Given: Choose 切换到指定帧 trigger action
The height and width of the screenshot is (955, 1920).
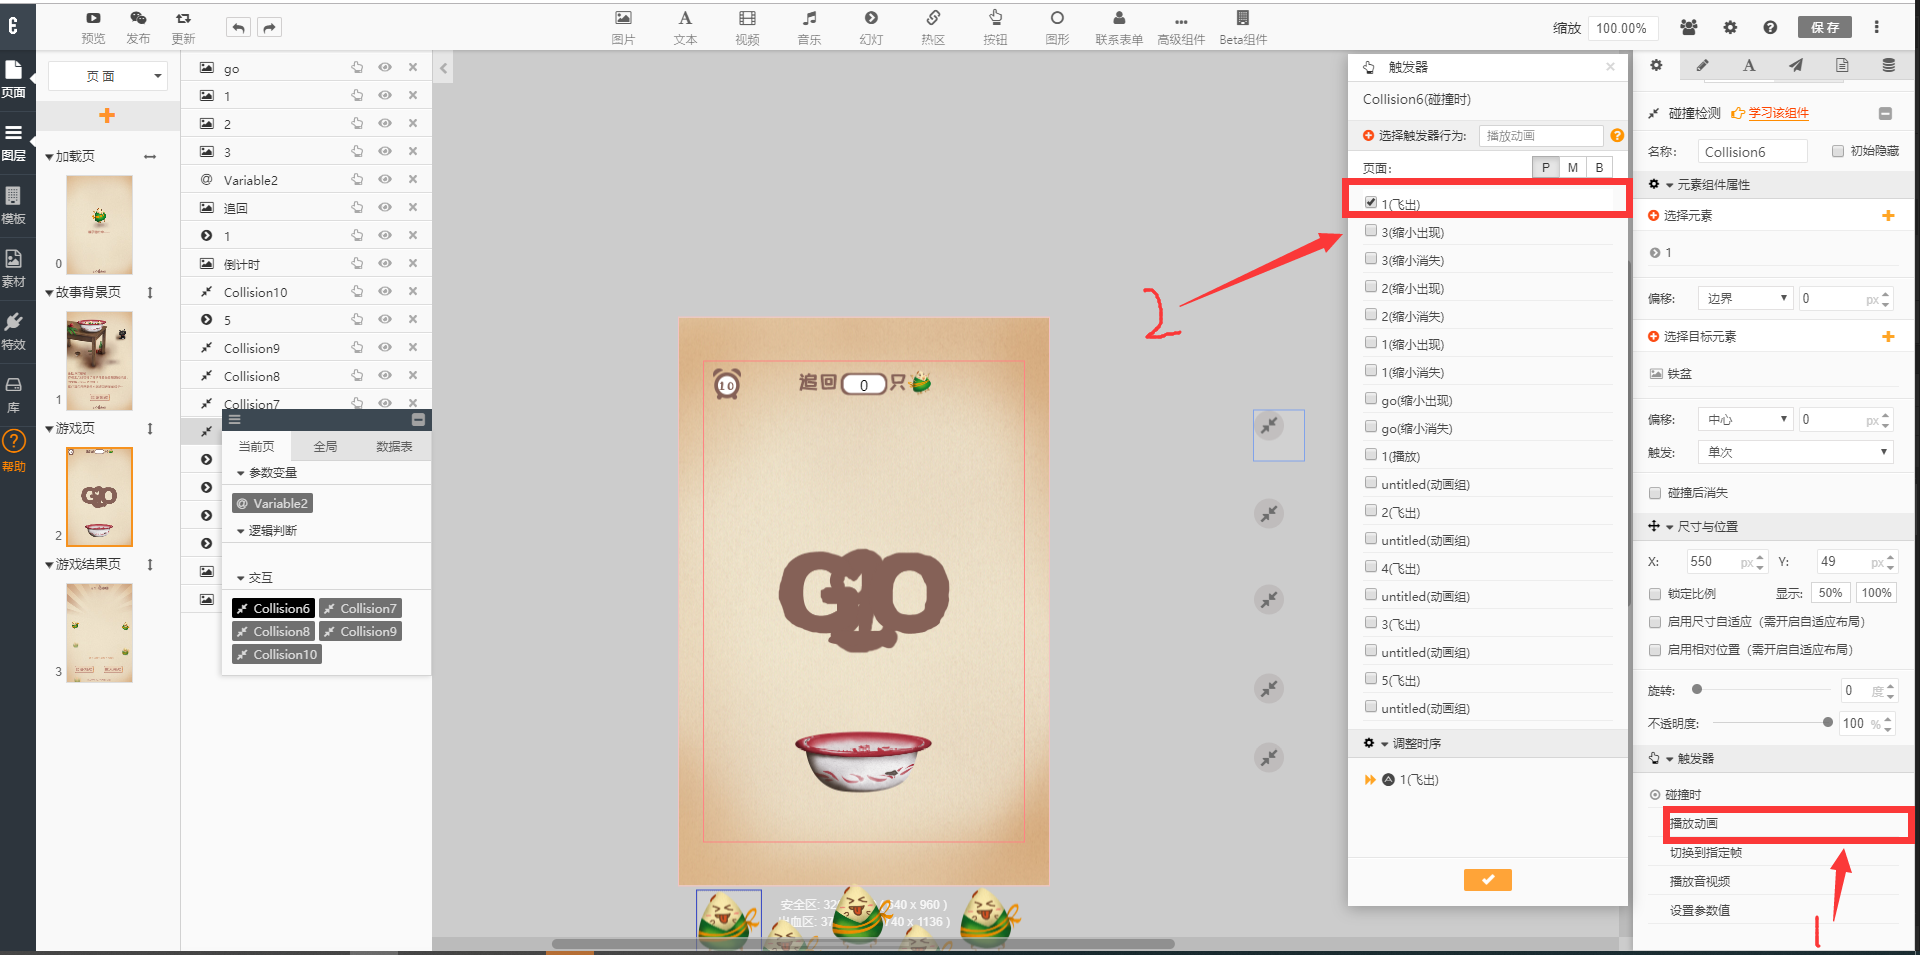Looking at the screenshot, I should click(x=1705, y=852).
